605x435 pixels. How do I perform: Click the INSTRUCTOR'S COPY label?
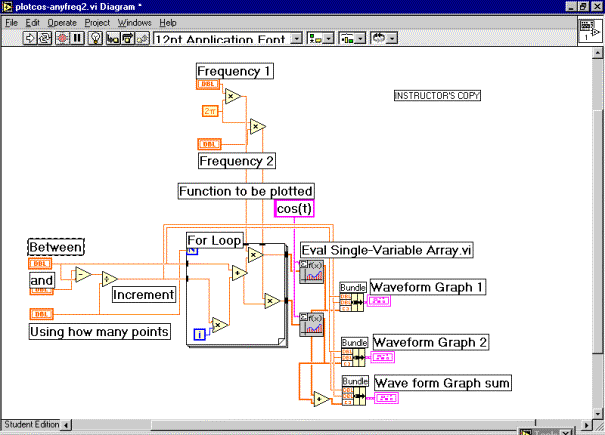[x=437, y=96]
